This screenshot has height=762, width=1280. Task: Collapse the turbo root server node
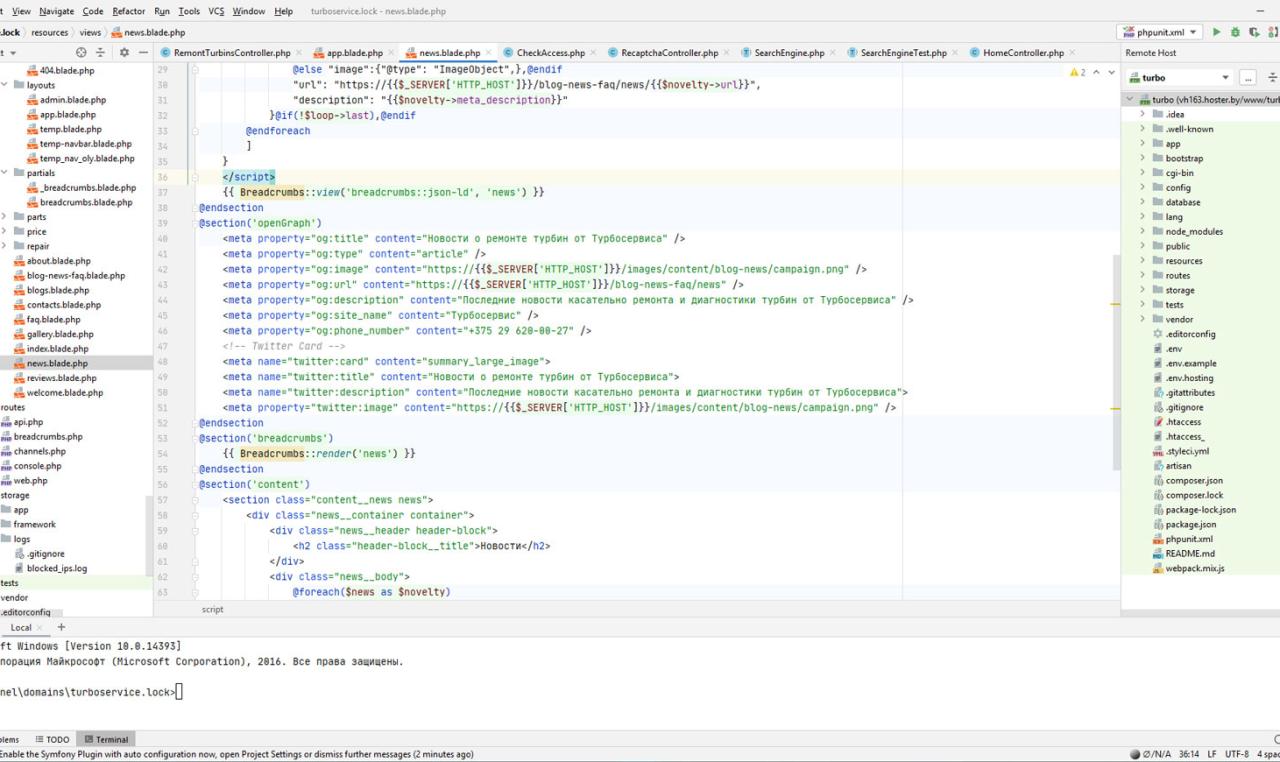pyautogui.click(x=1130, y=100)
